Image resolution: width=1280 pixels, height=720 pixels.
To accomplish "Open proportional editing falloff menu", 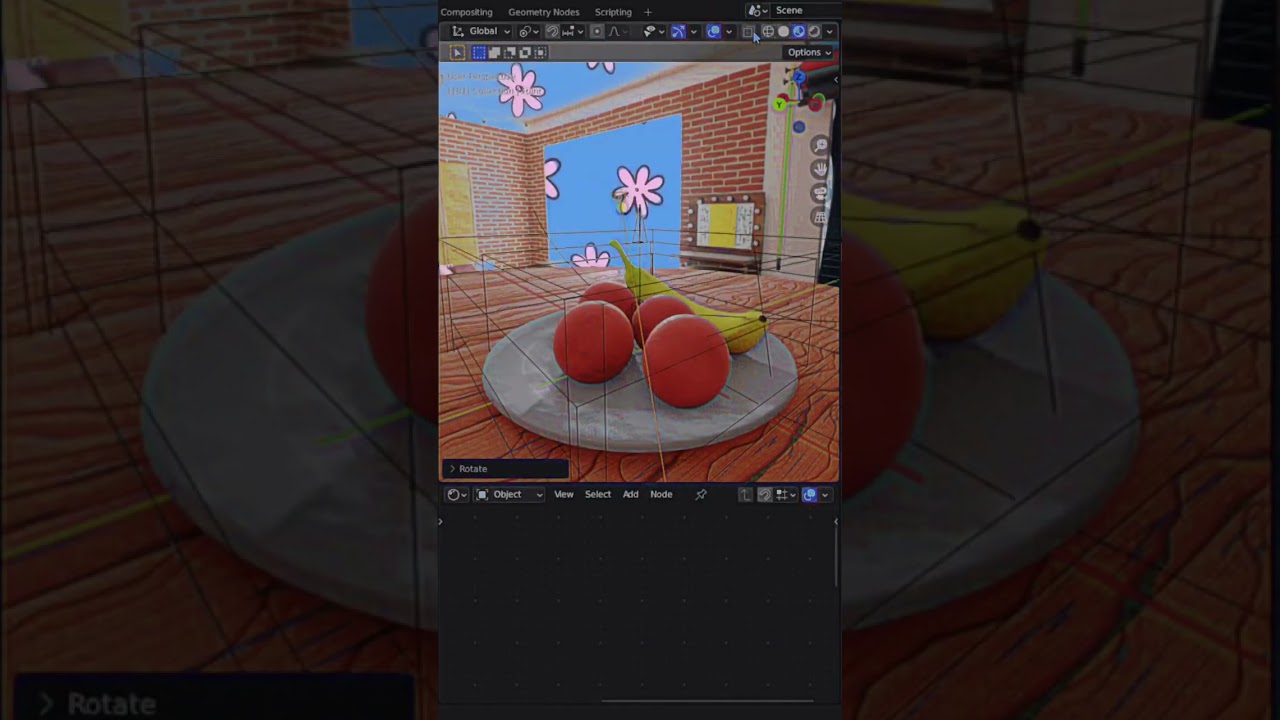I will 619,31.
